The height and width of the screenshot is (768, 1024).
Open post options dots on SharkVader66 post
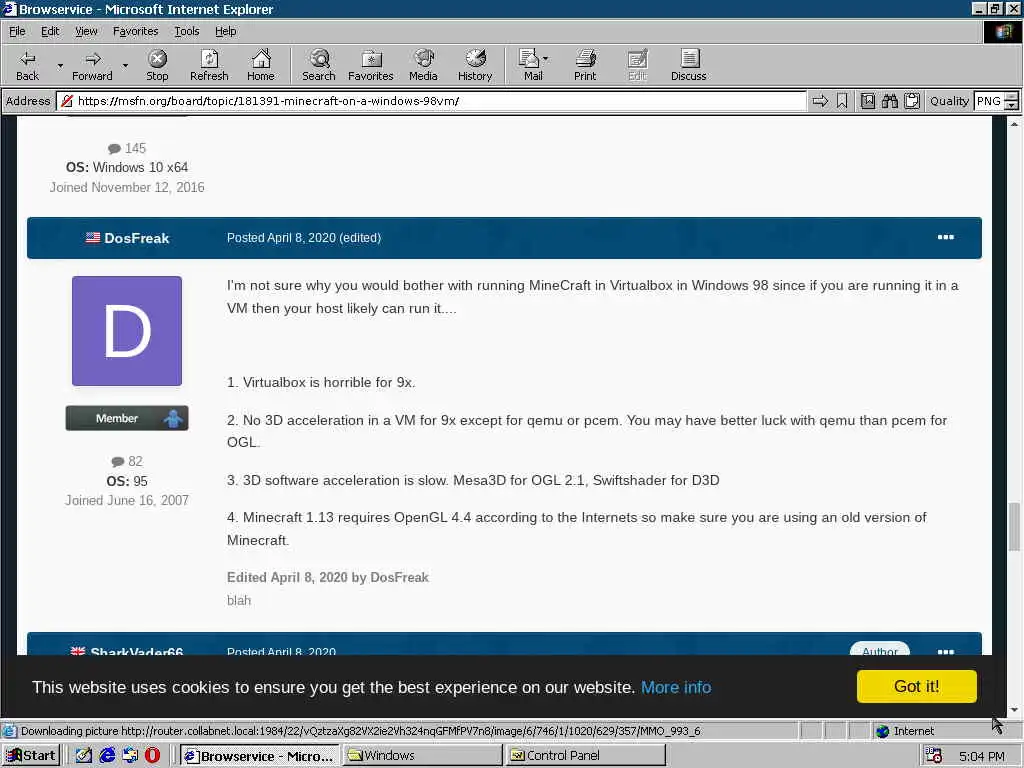point(945,650)
